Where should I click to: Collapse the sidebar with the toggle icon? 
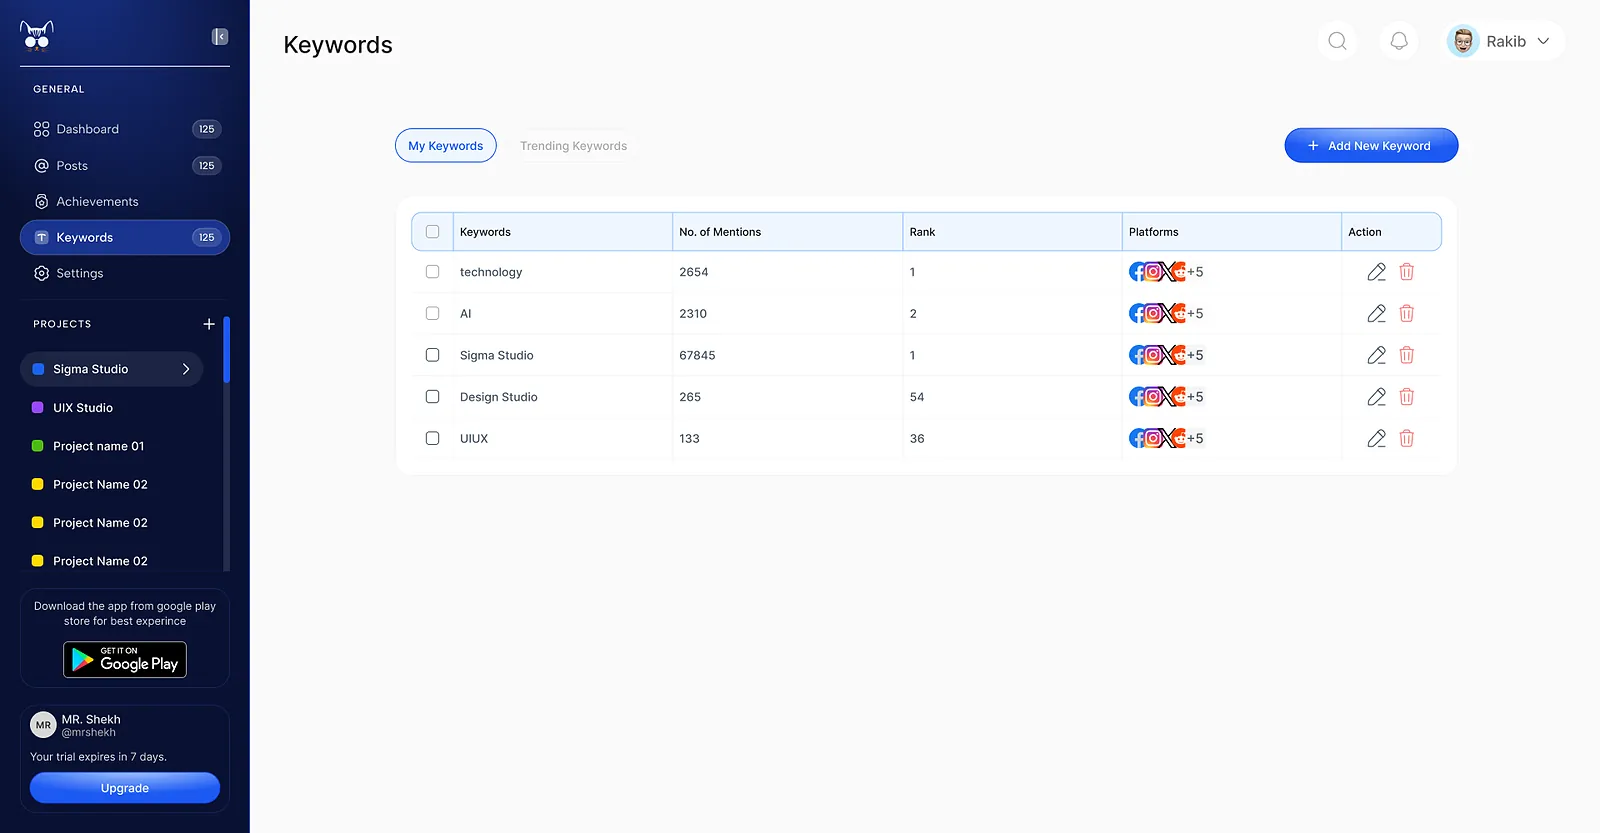[x=220, y=37]
